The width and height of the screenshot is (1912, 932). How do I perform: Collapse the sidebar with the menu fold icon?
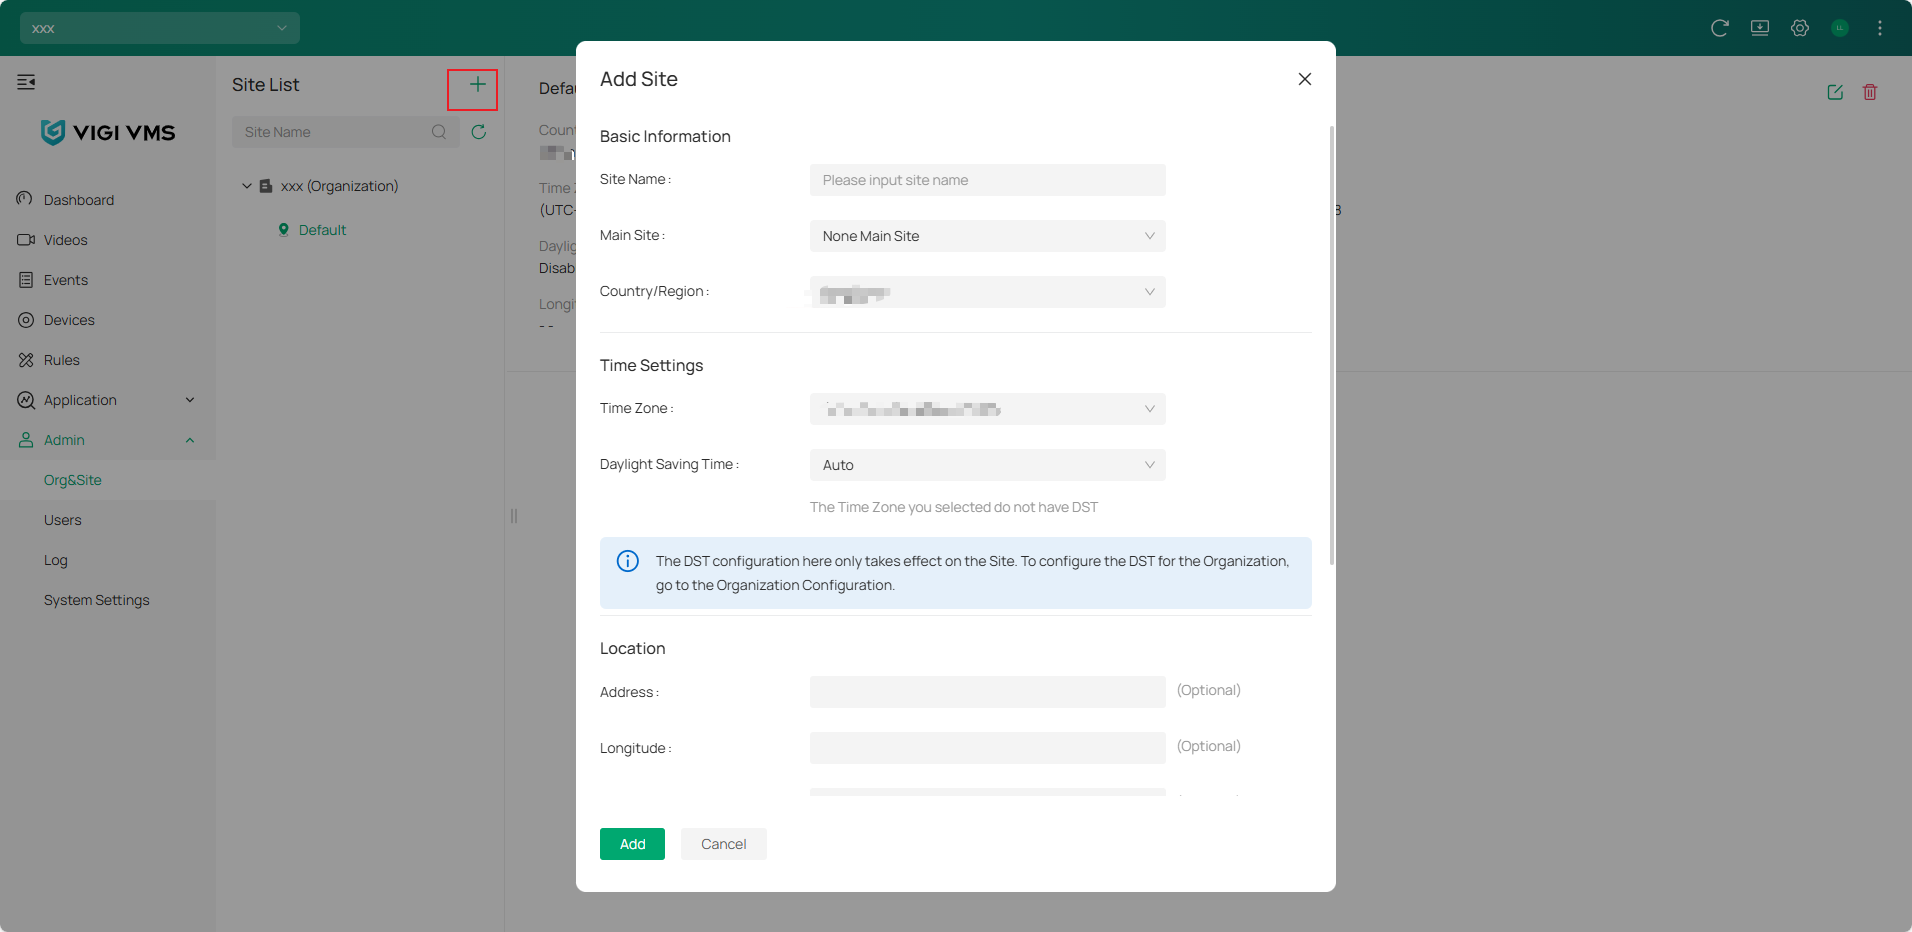[26, 82]
